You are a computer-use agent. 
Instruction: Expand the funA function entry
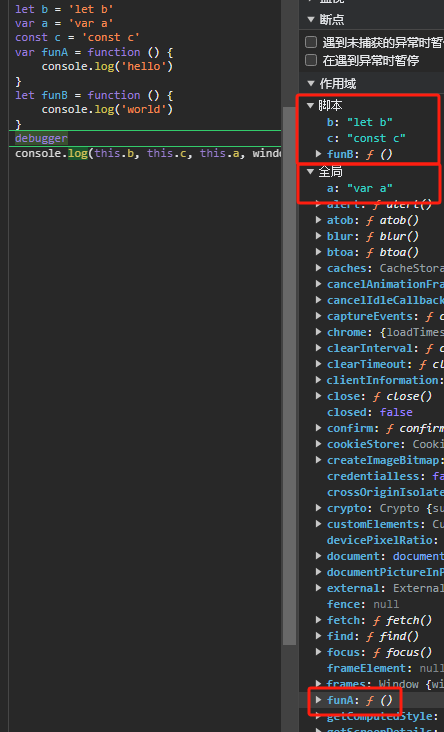[x=318, y=700]
